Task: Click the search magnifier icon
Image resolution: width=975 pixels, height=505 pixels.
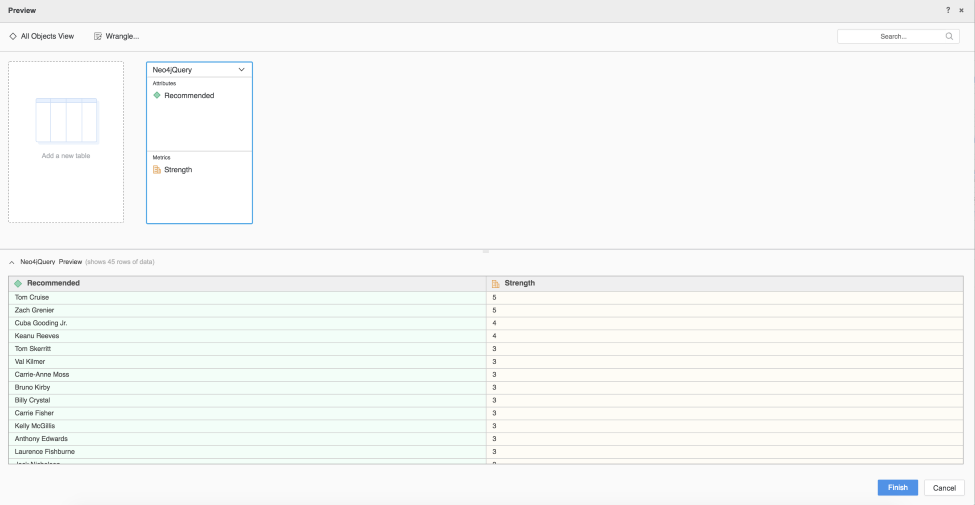Action: [x=949, y=36]
